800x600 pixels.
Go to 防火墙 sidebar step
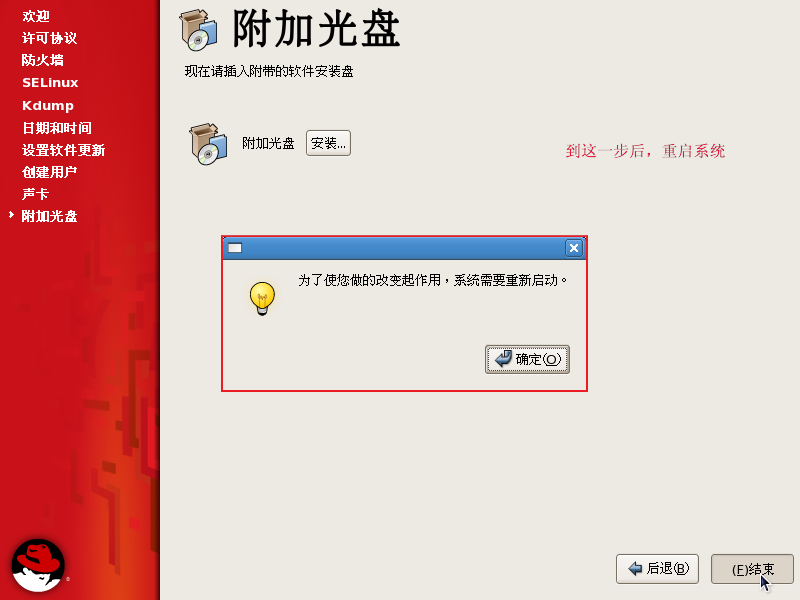[43, 60]
